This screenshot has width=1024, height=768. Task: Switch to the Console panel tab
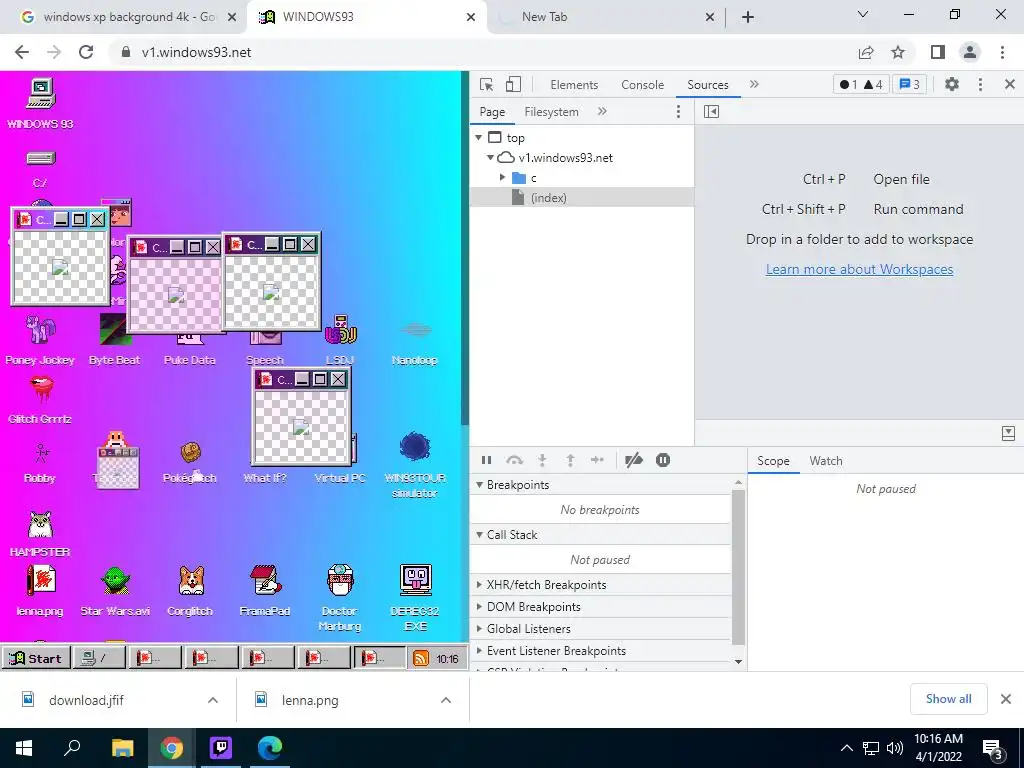pyautogui.click(x=643, y=85)
